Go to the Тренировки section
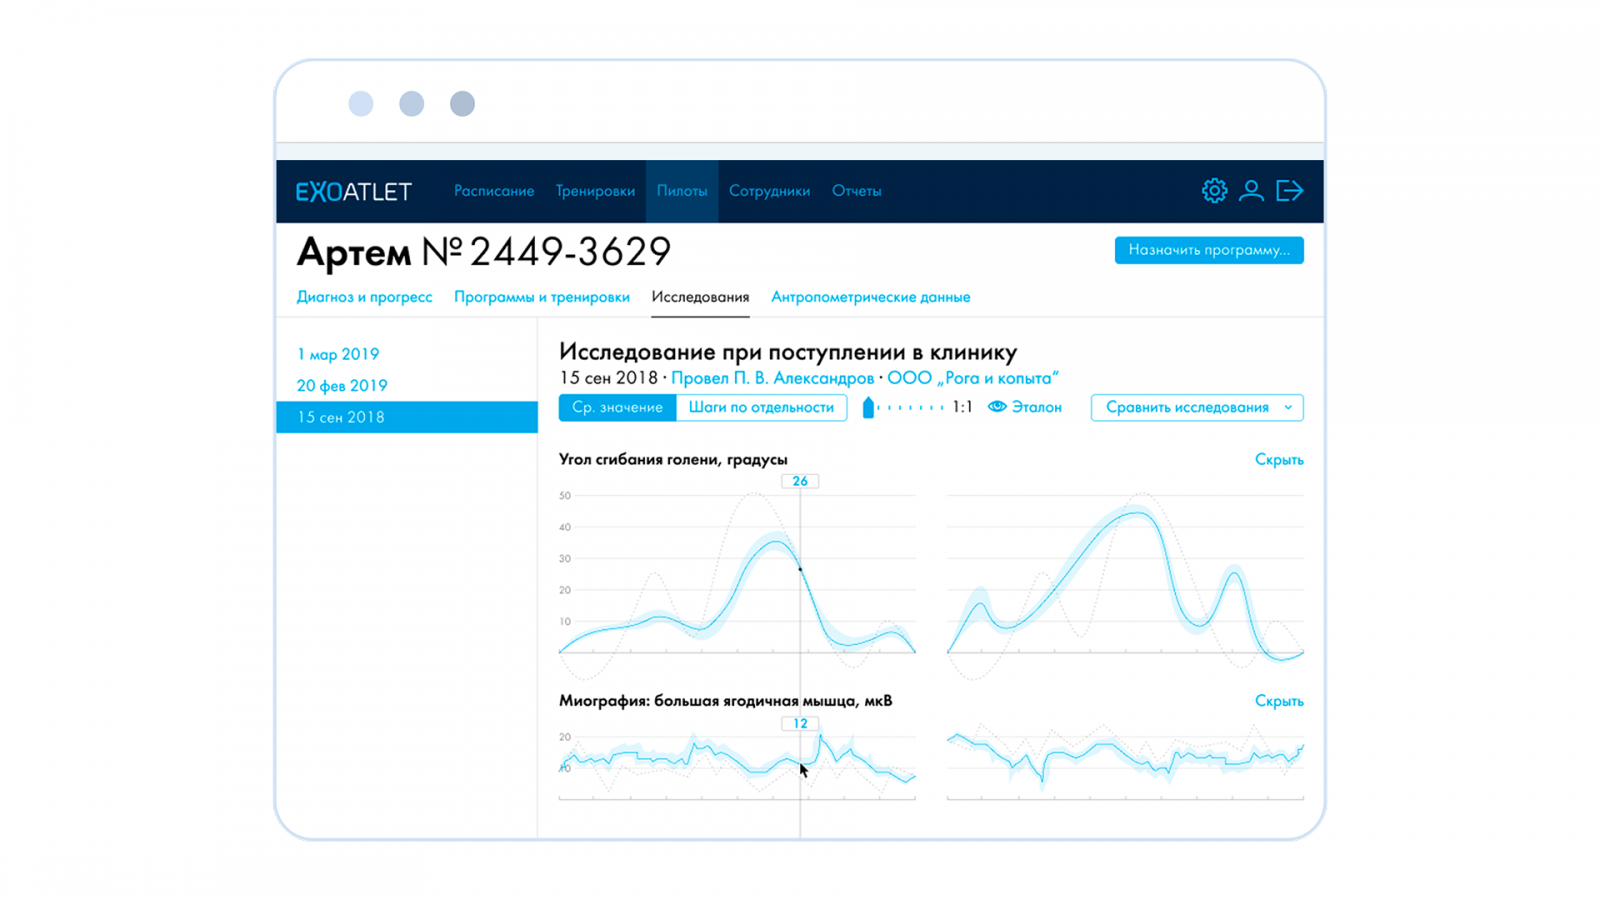Screen dimensions: 1600x900 point(595,191)
